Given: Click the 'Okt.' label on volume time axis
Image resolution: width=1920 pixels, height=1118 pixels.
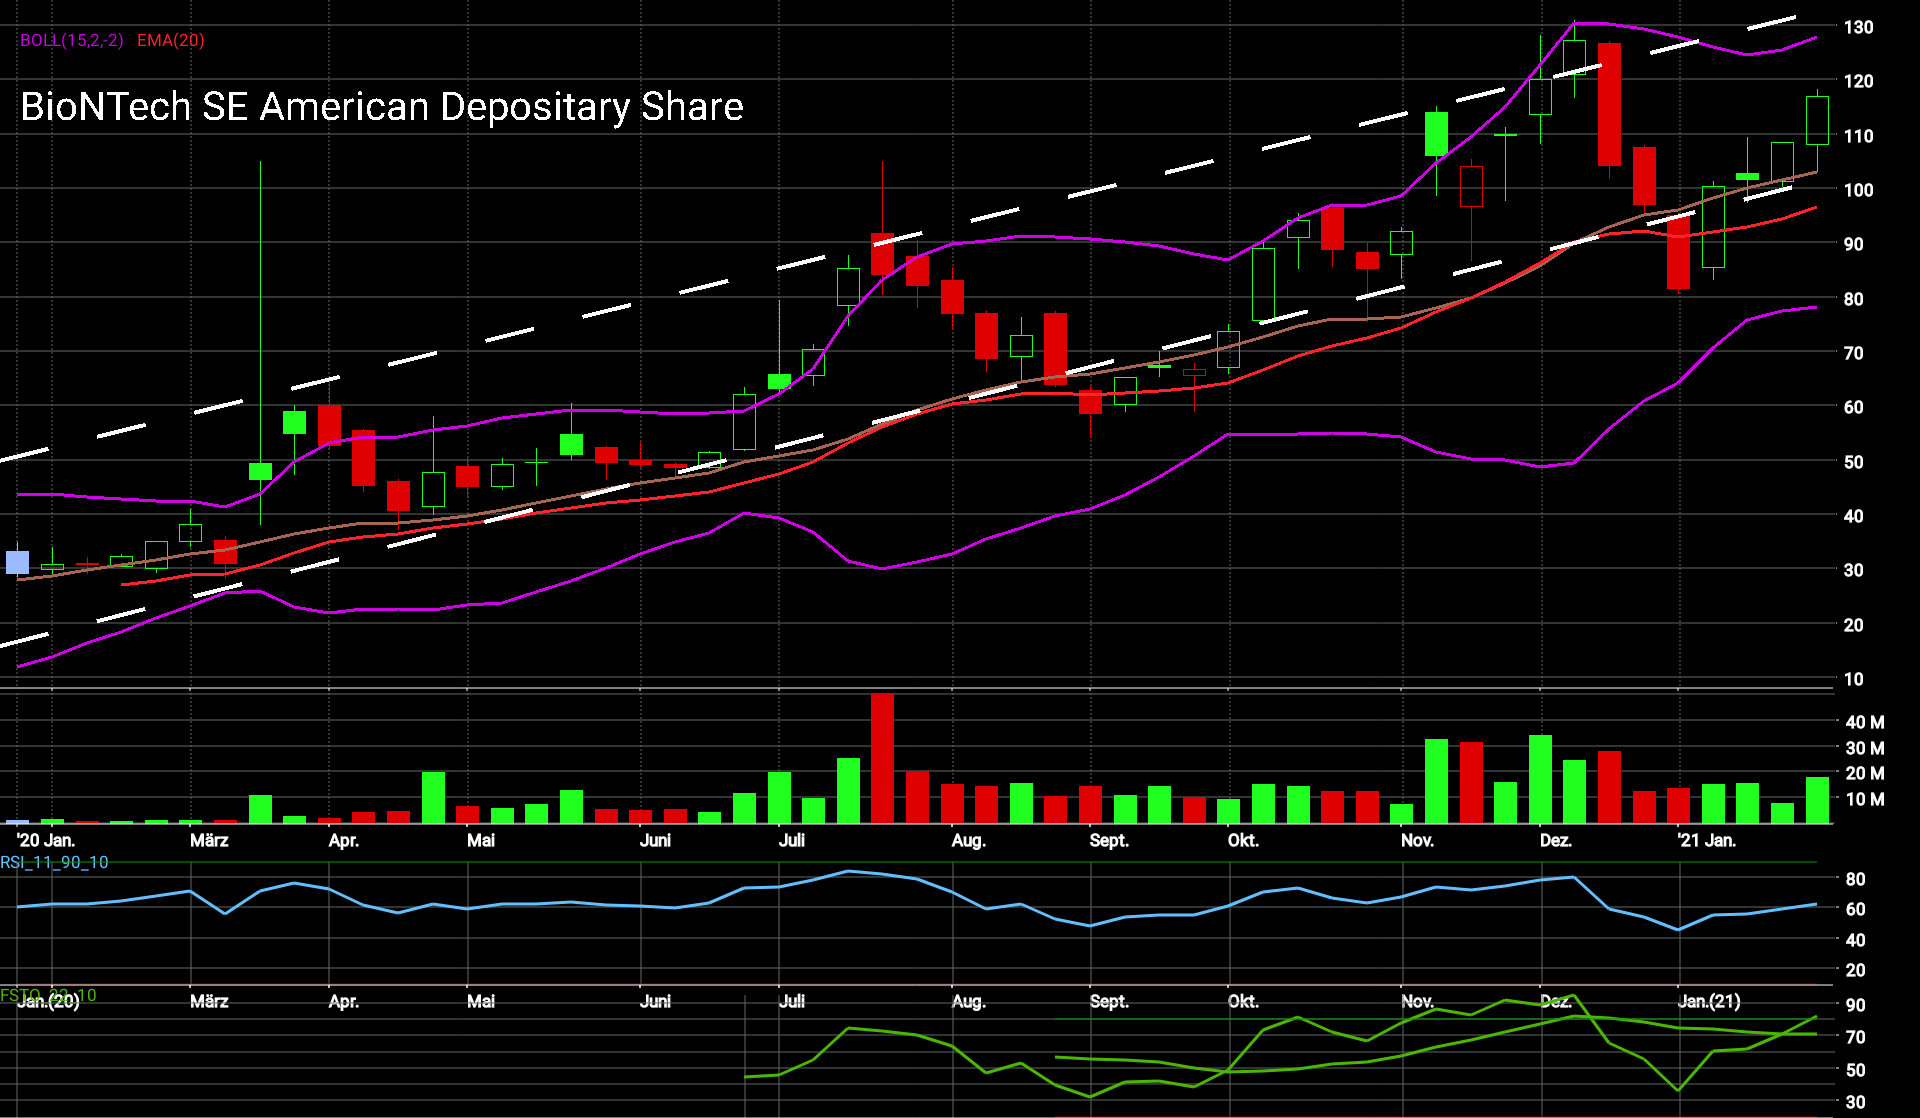Looking at the screenshot, I should coord(1243,841).
